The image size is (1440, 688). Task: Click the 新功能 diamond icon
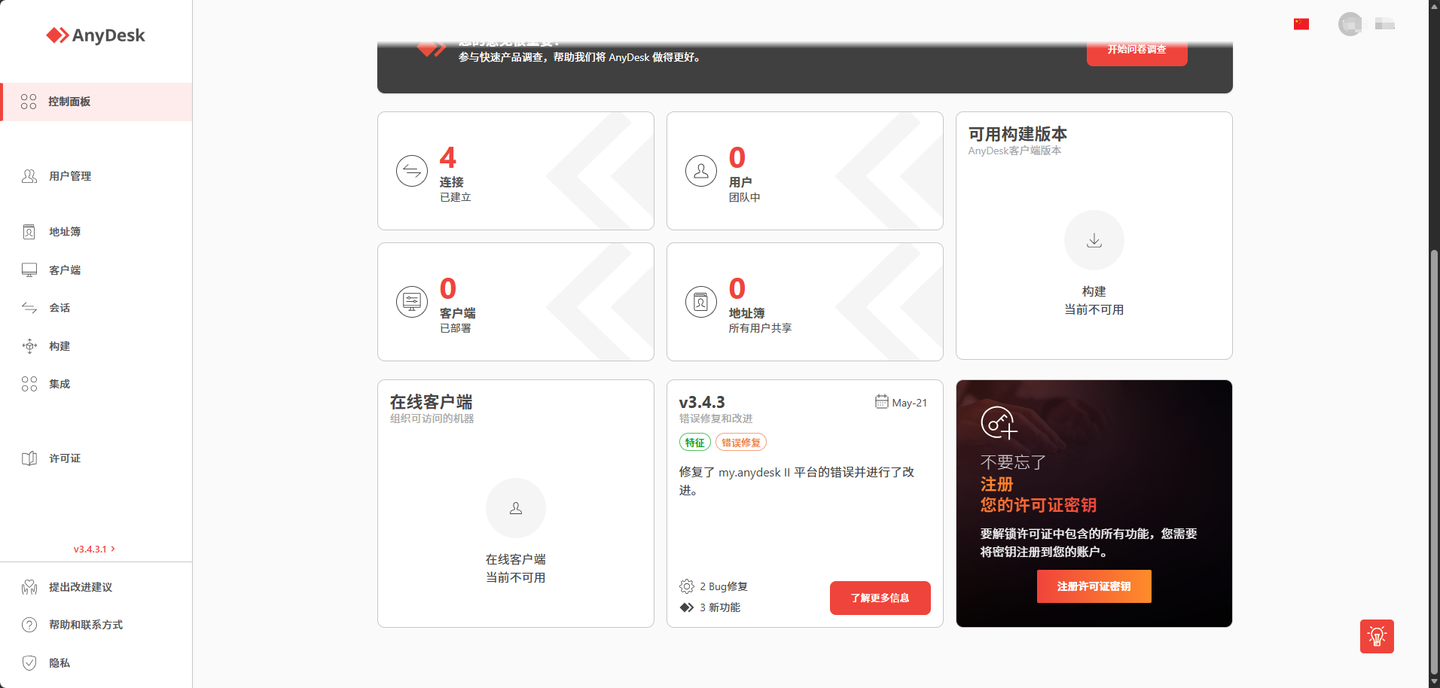click(x=687, y=608)
